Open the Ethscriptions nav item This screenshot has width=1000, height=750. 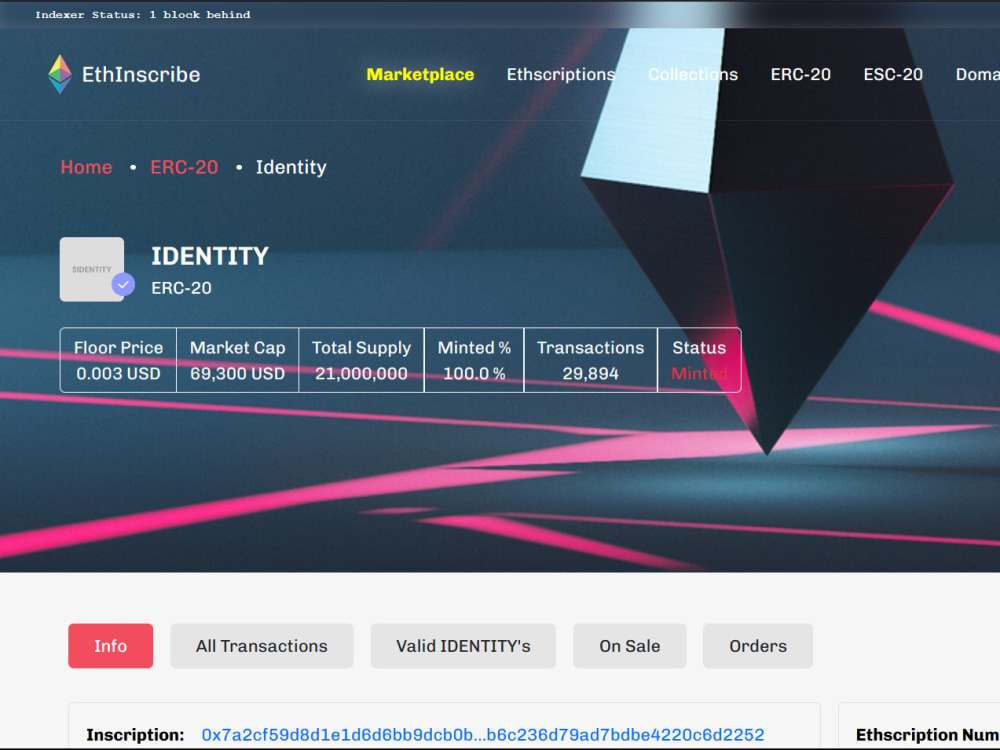[x=561, y=75]
